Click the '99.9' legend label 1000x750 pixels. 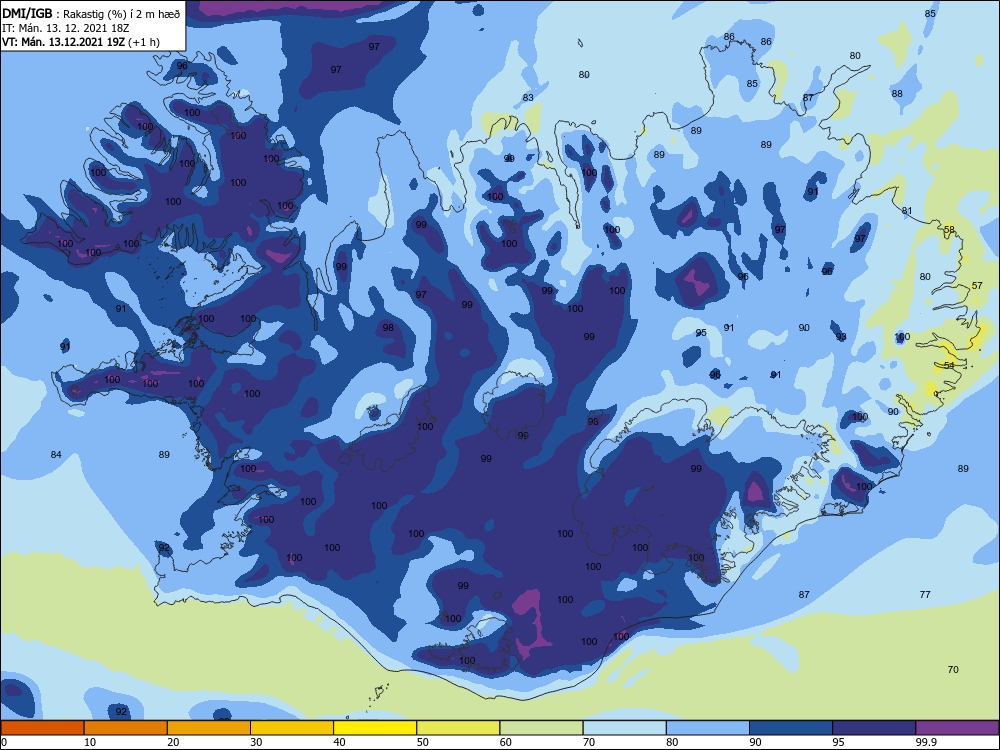click(926, 742)
